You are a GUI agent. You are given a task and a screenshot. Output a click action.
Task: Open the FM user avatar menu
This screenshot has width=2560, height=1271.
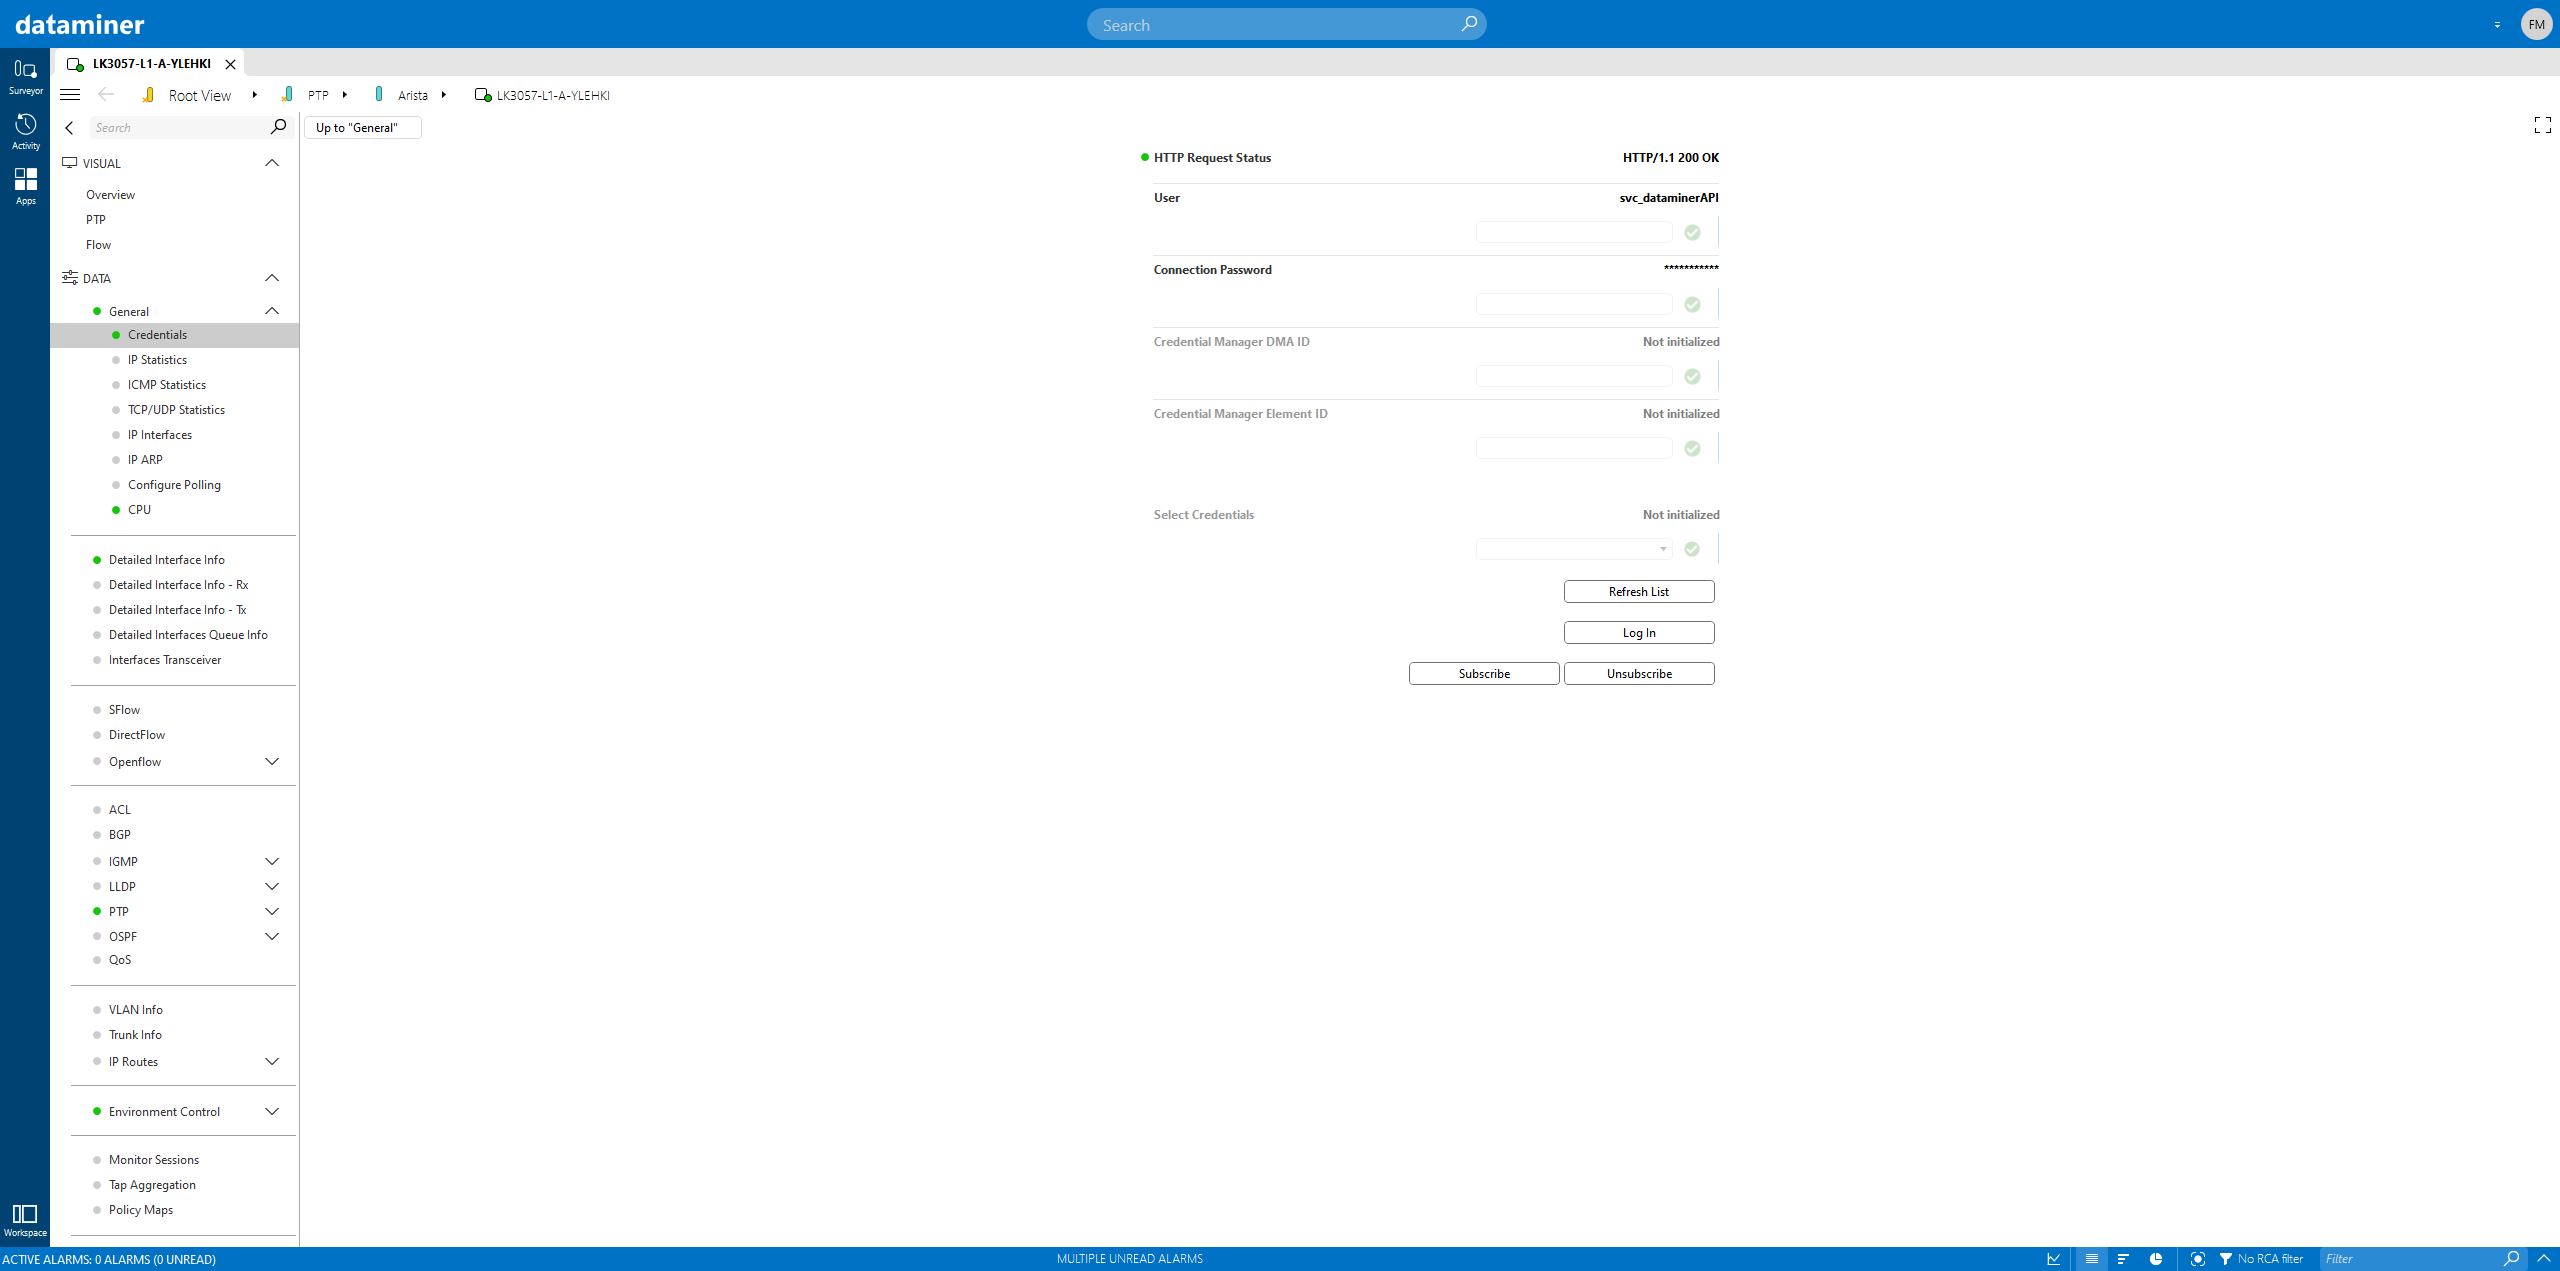[2537, 24]
